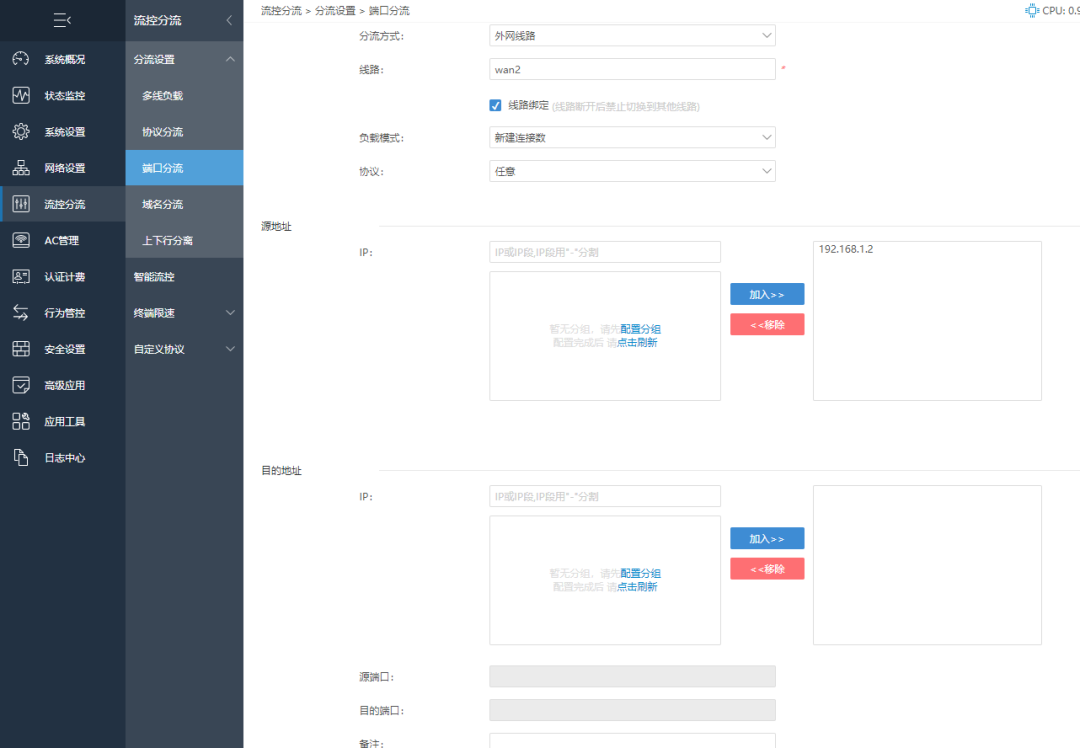Open 系统概况 dashboard icon
This screenshot has height=748, width=1080.
[21, 59]
